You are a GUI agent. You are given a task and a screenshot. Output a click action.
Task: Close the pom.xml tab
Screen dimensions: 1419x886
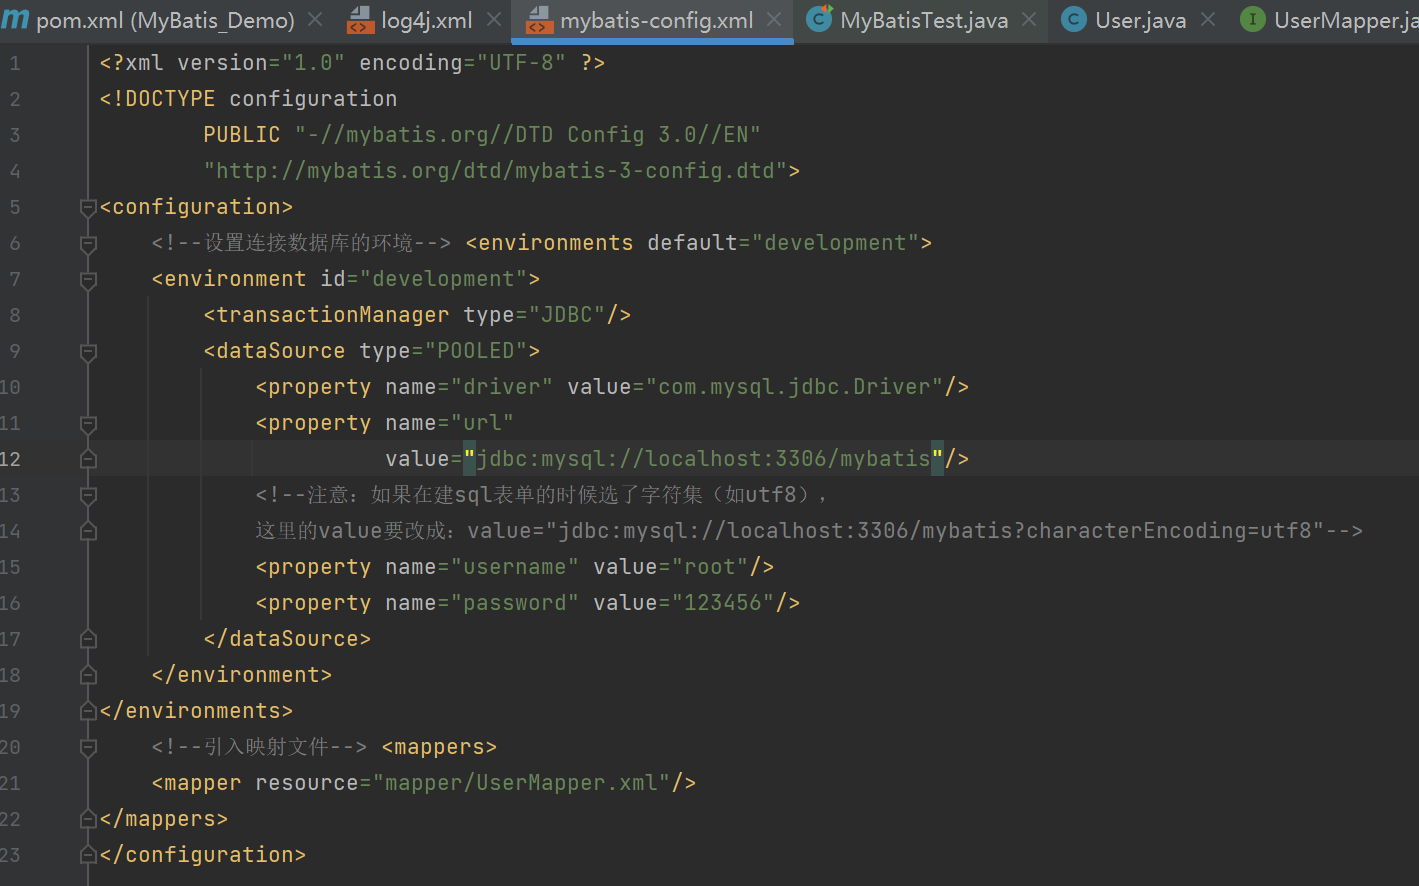click(315, 20)
